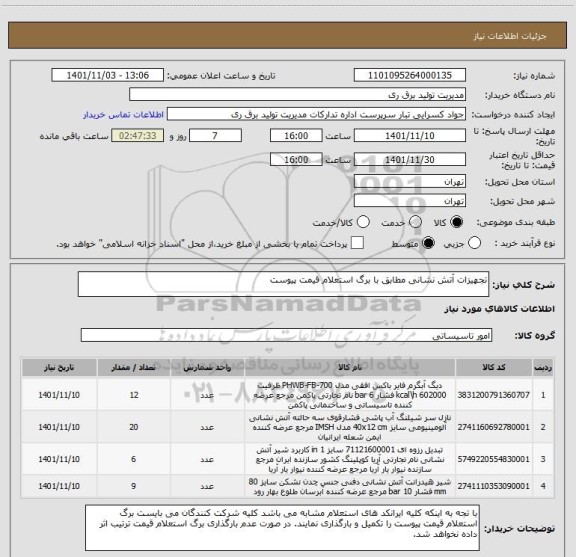Click the quantity 12 cell in row 1

134,395
